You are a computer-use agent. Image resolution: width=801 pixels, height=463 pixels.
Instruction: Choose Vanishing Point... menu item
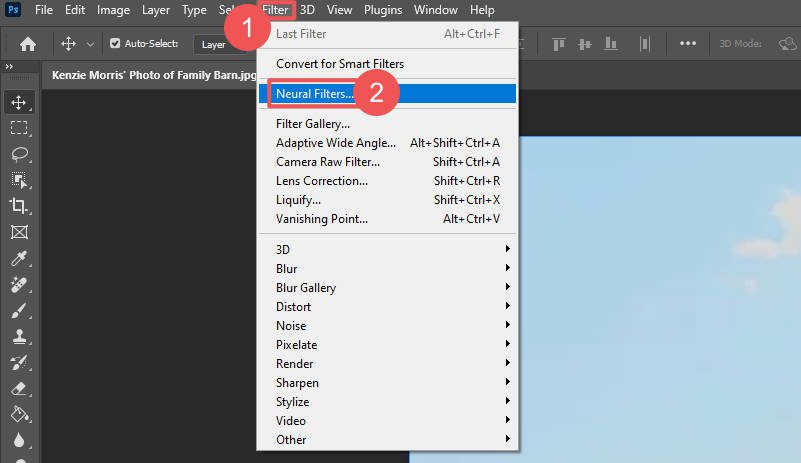(387, 219)
